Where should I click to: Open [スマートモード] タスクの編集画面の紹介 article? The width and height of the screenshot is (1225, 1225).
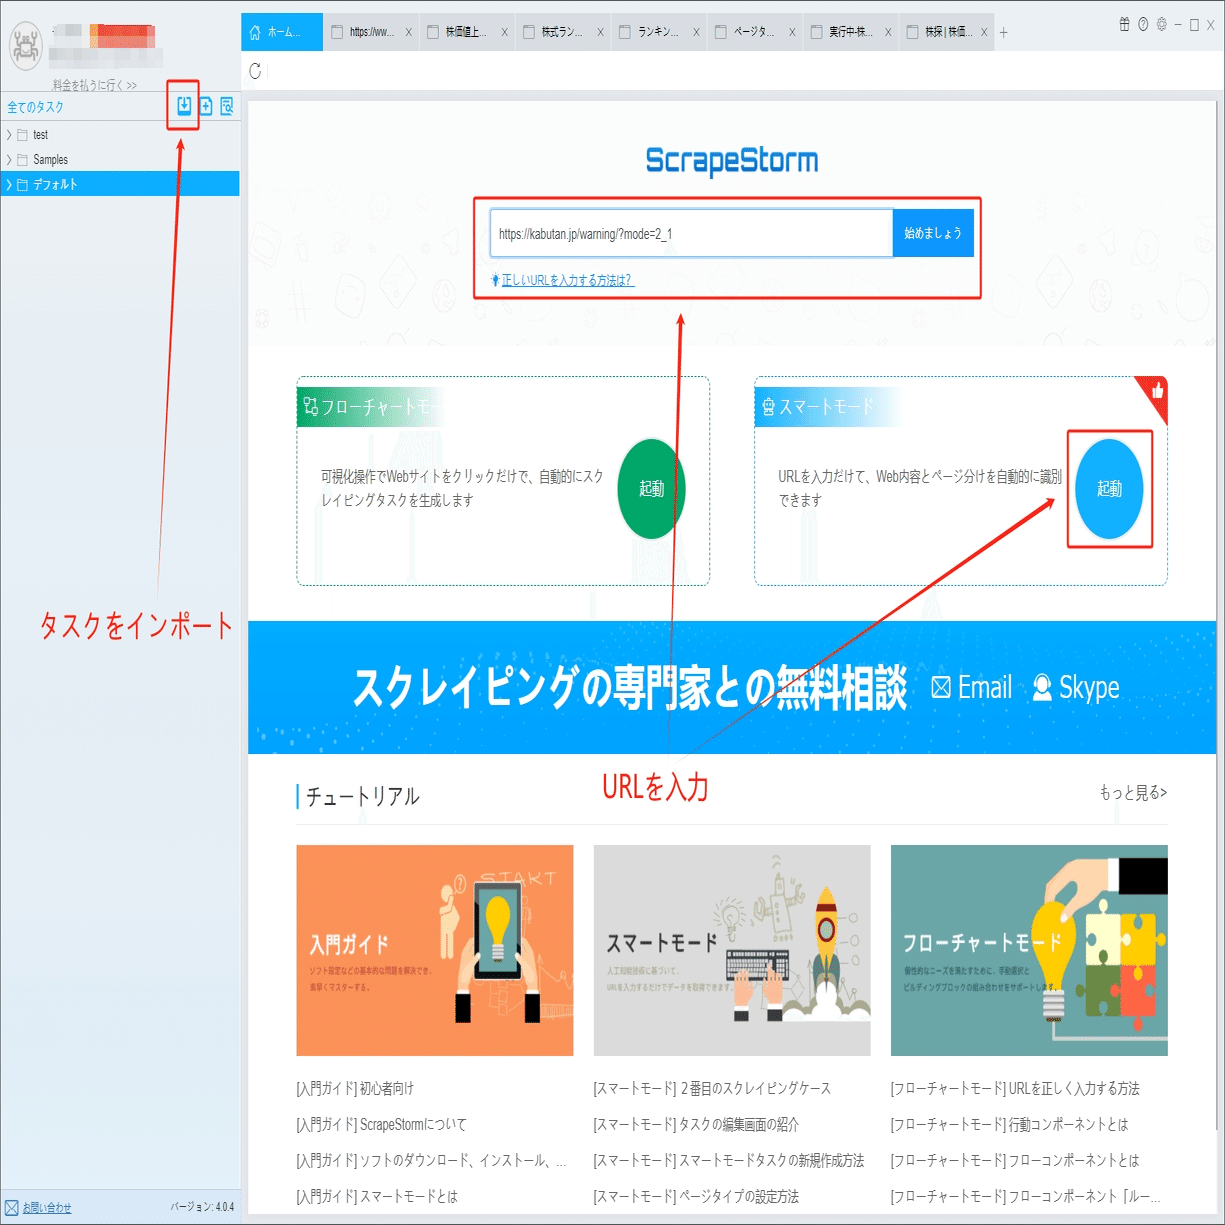click(x=696, y=1124)
